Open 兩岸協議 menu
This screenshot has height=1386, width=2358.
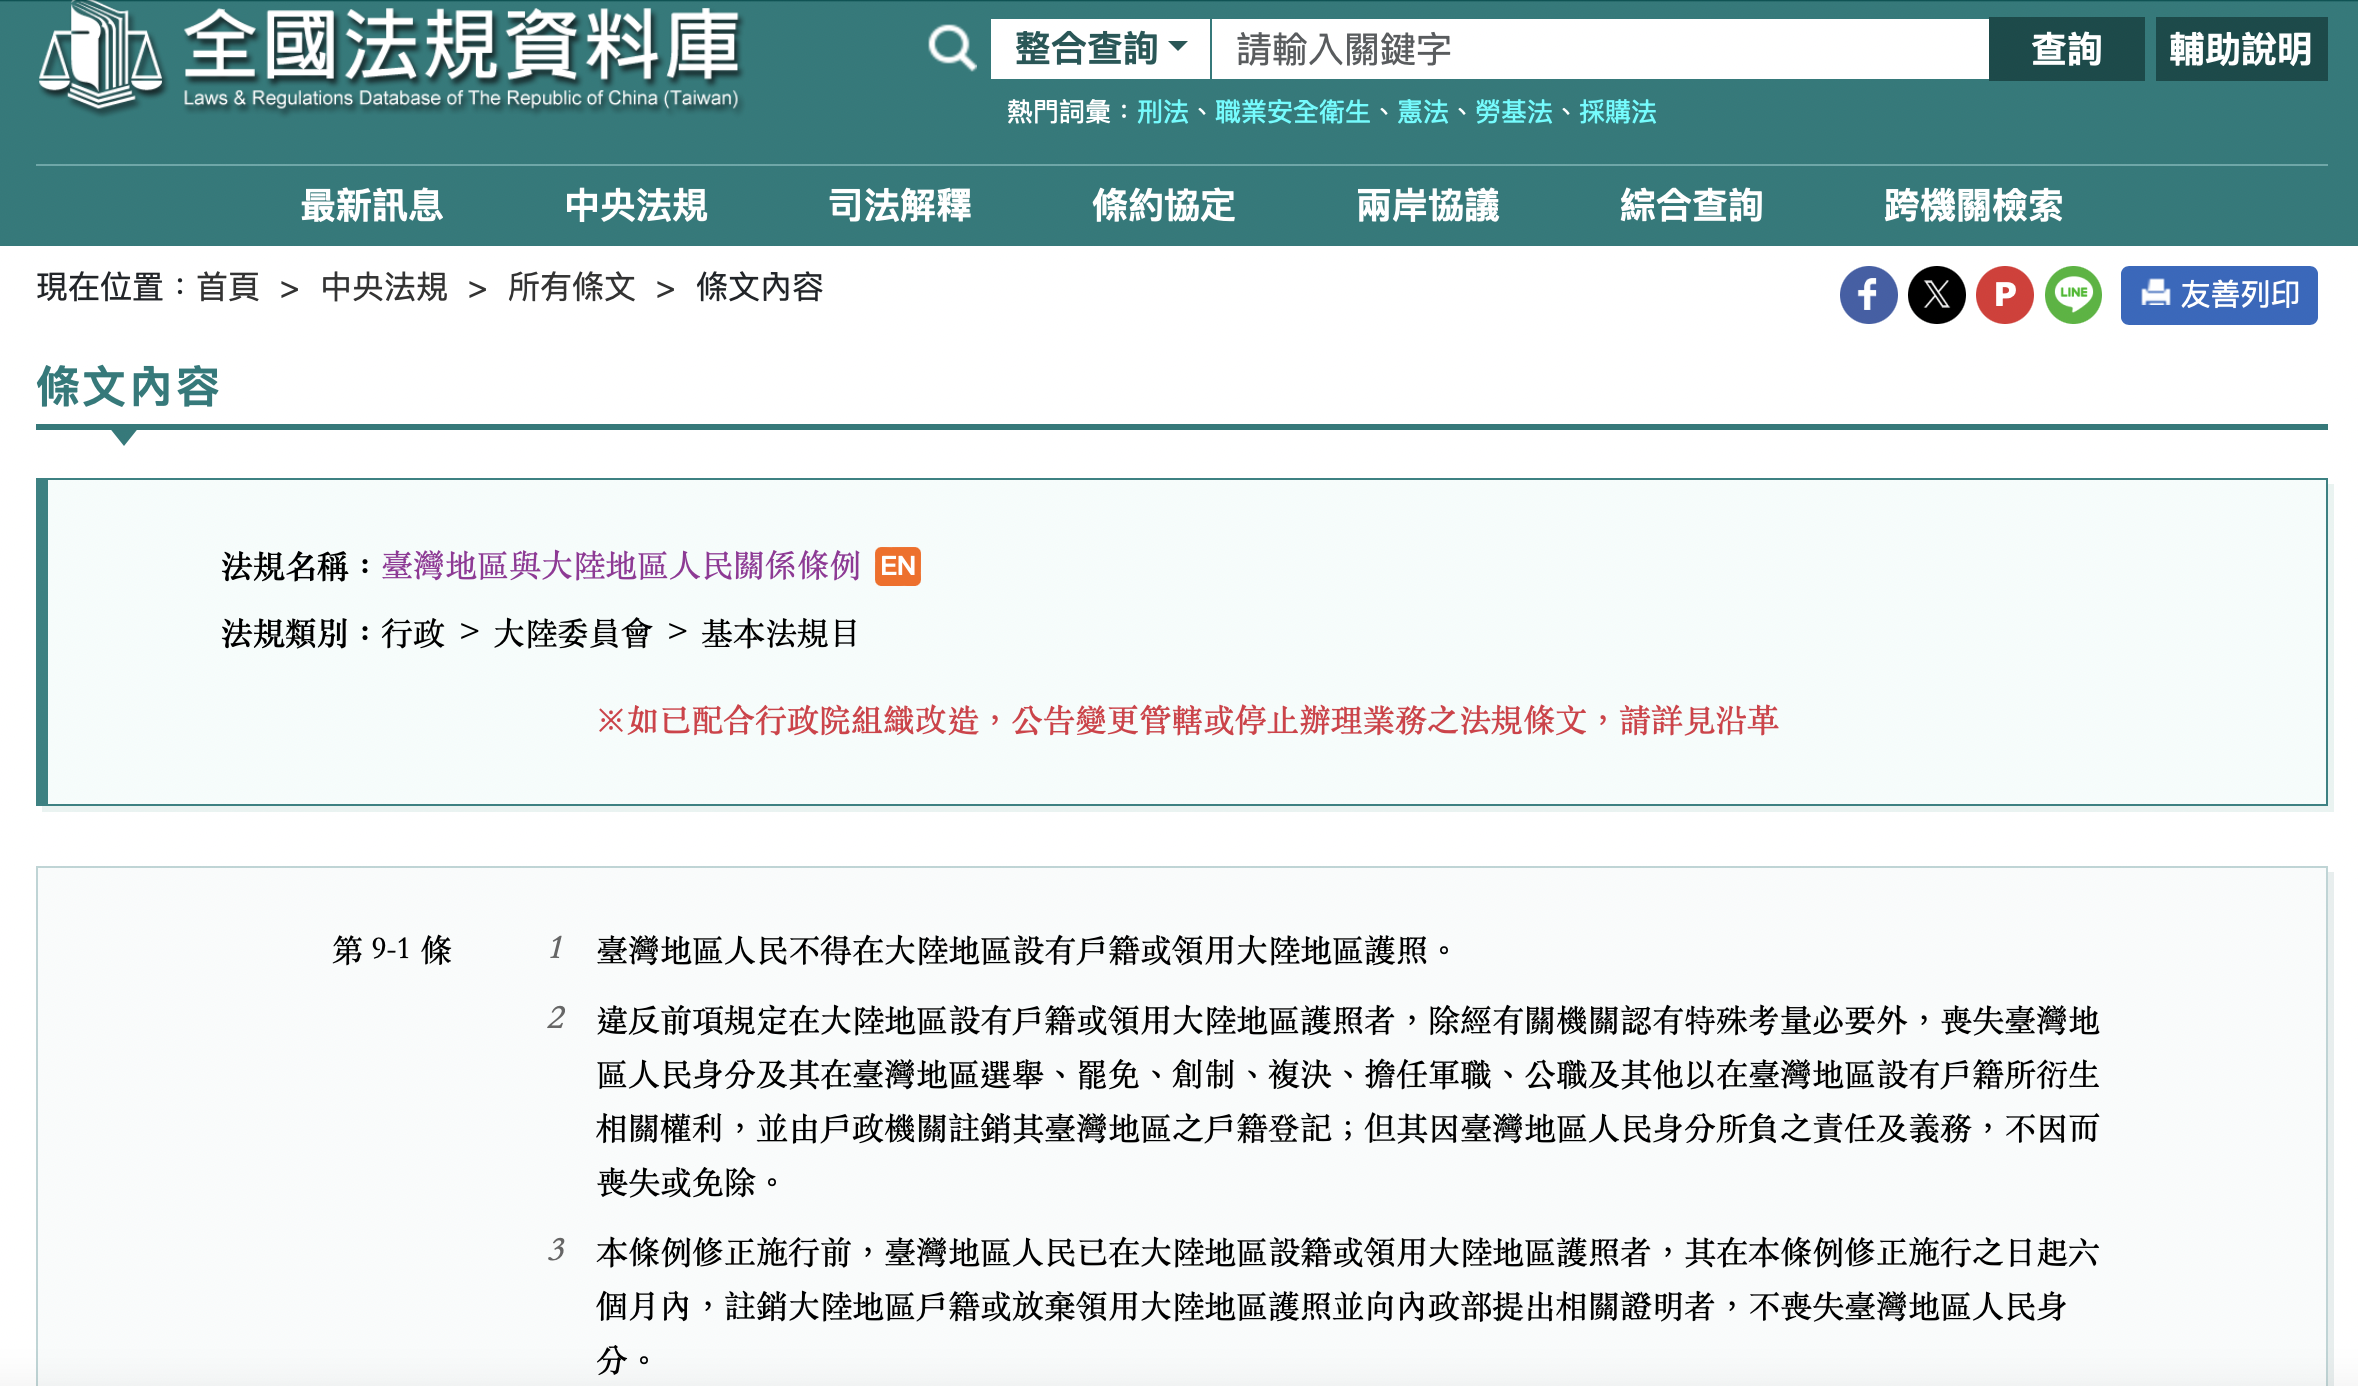click(1428, 205)
